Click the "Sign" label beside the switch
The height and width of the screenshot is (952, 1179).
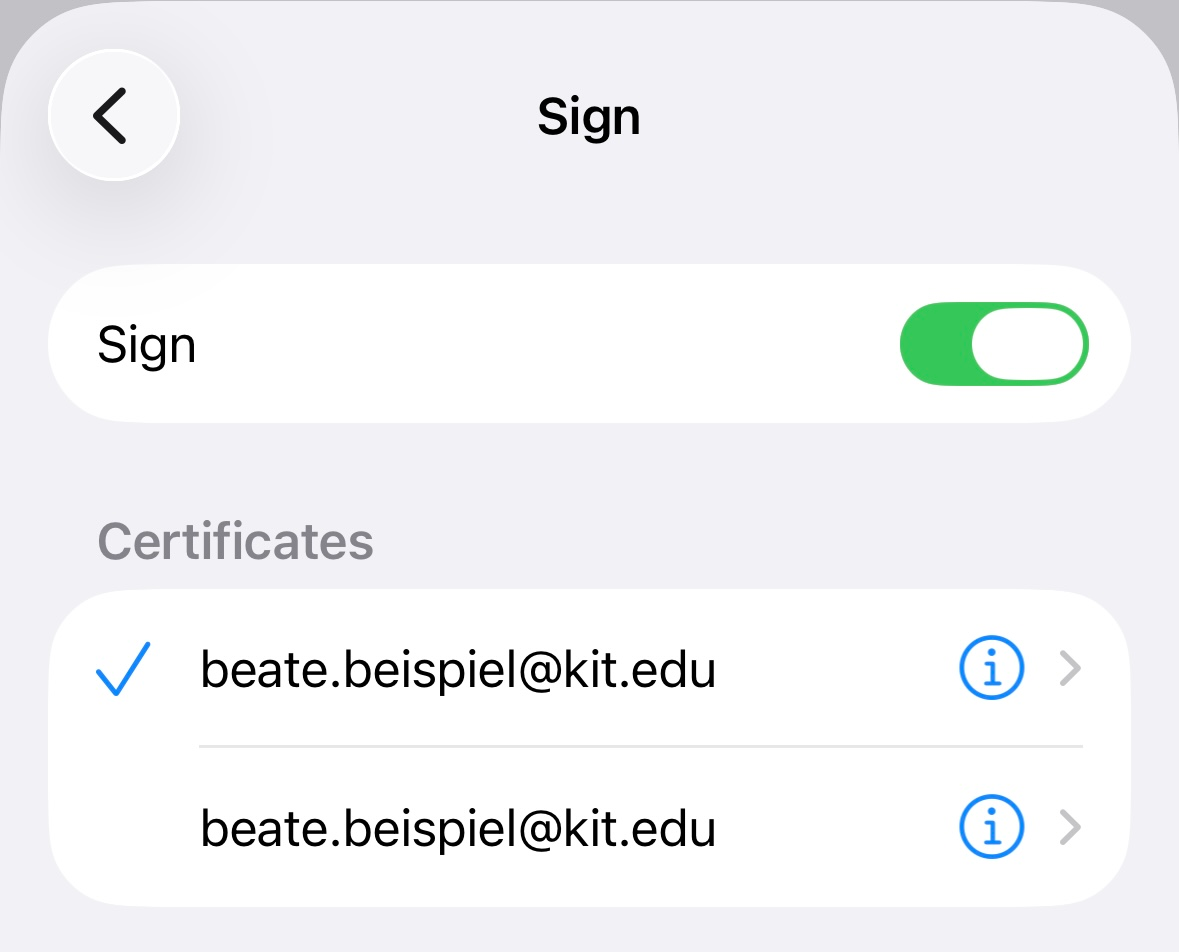click(x=146, y=346)
